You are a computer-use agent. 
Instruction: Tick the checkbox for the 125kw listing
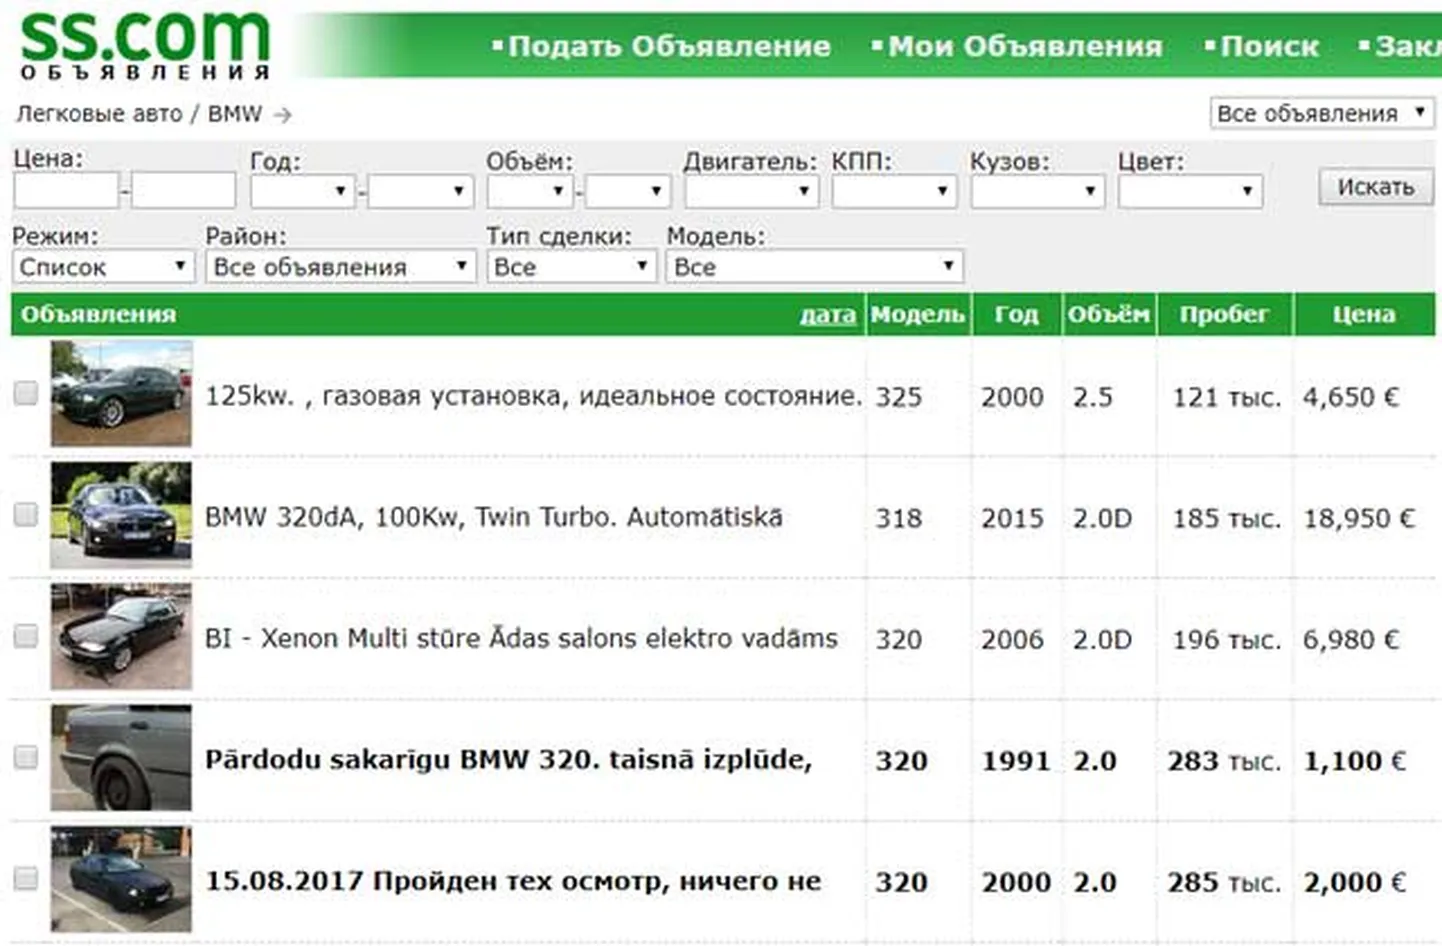pyautogui.click(x=26, y=393)
